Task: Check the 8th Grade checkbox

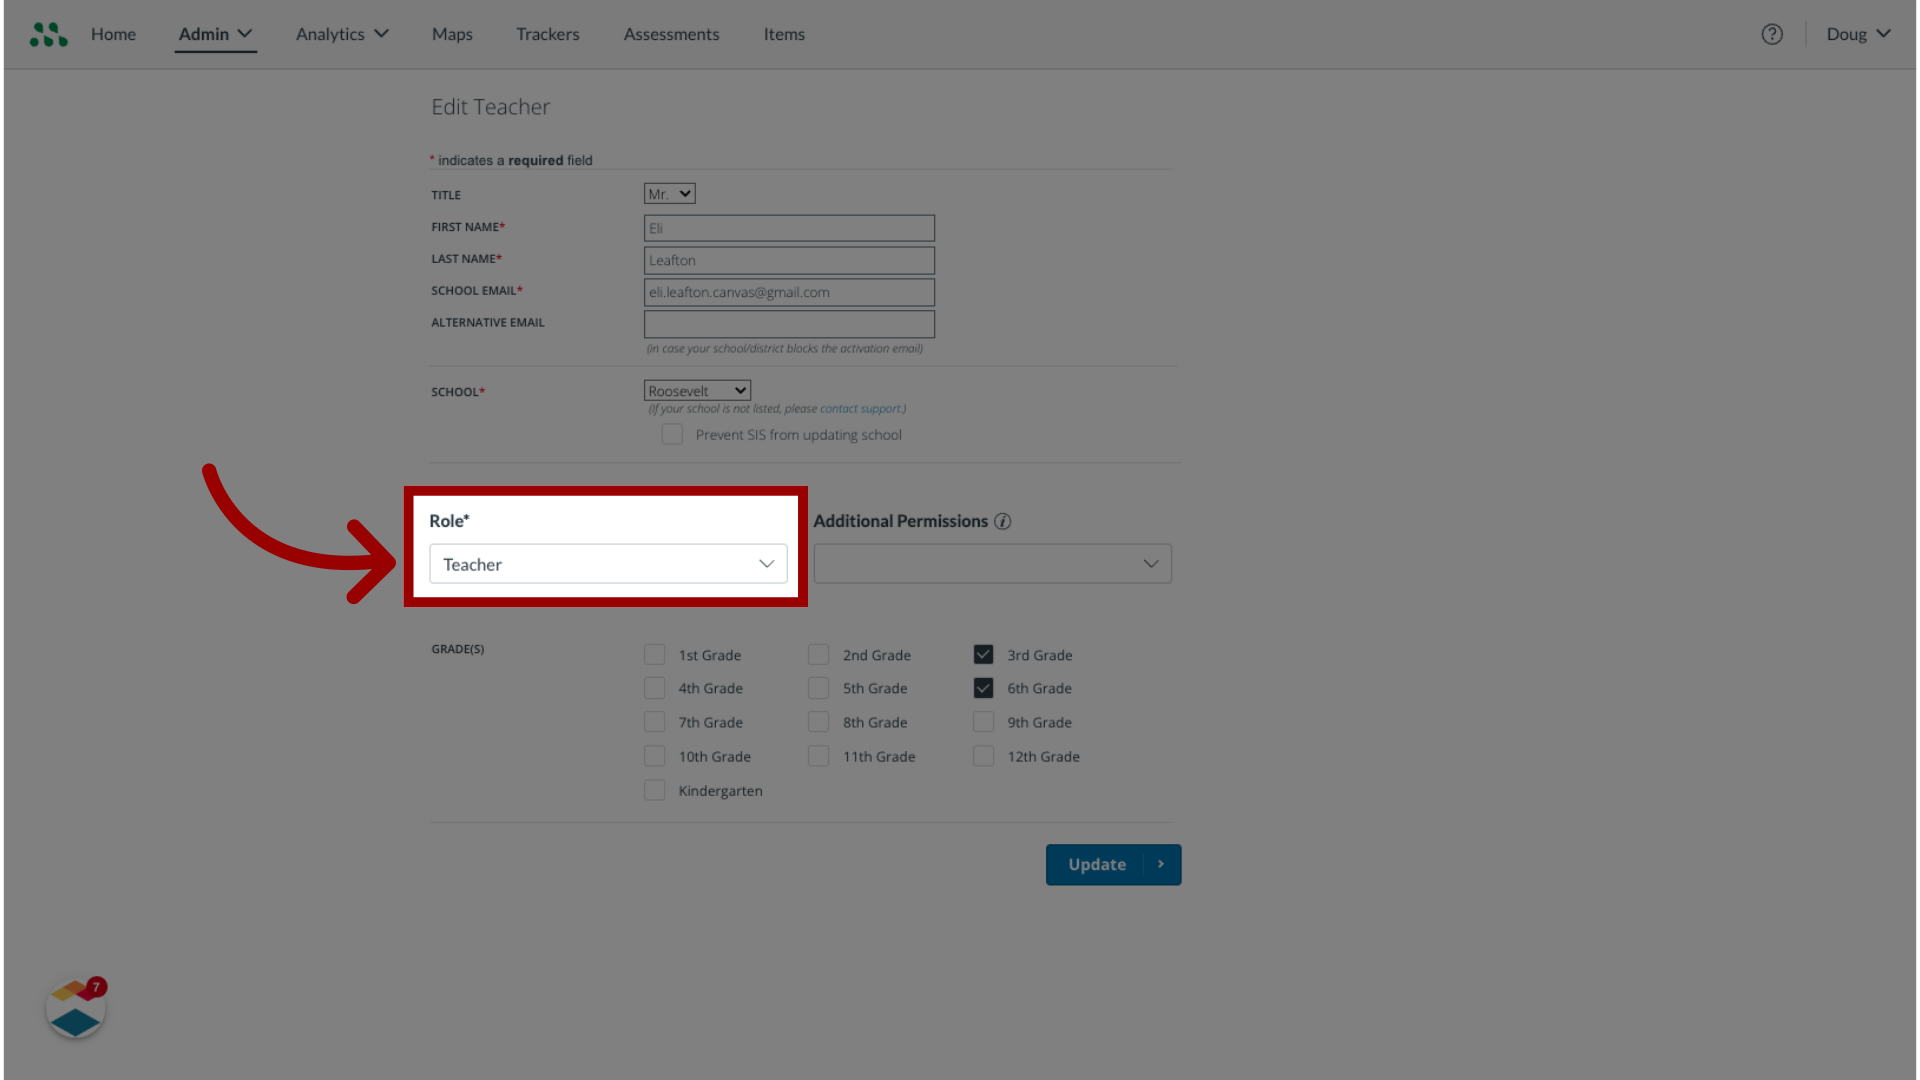Action: [818, 722]
